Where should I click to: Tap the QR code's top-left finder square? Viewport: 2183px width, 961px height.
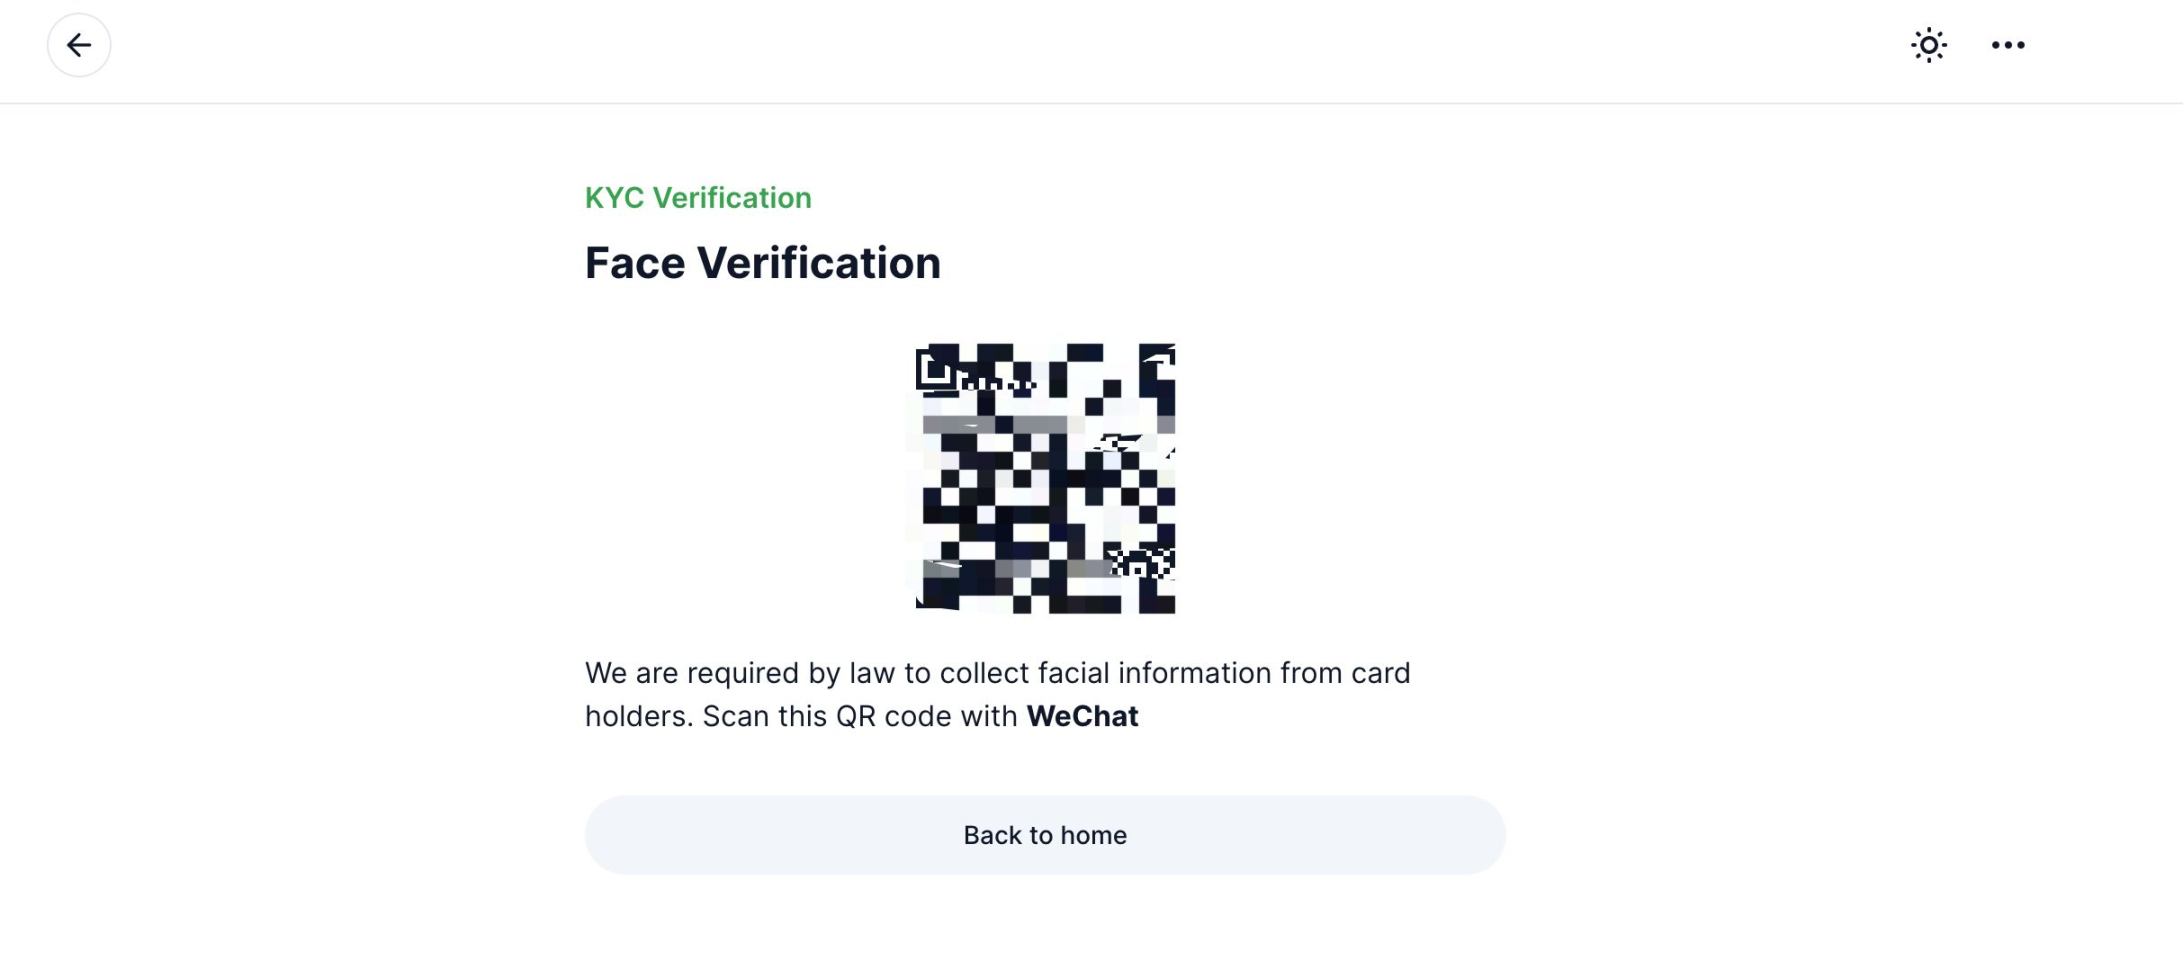[936, 368]
